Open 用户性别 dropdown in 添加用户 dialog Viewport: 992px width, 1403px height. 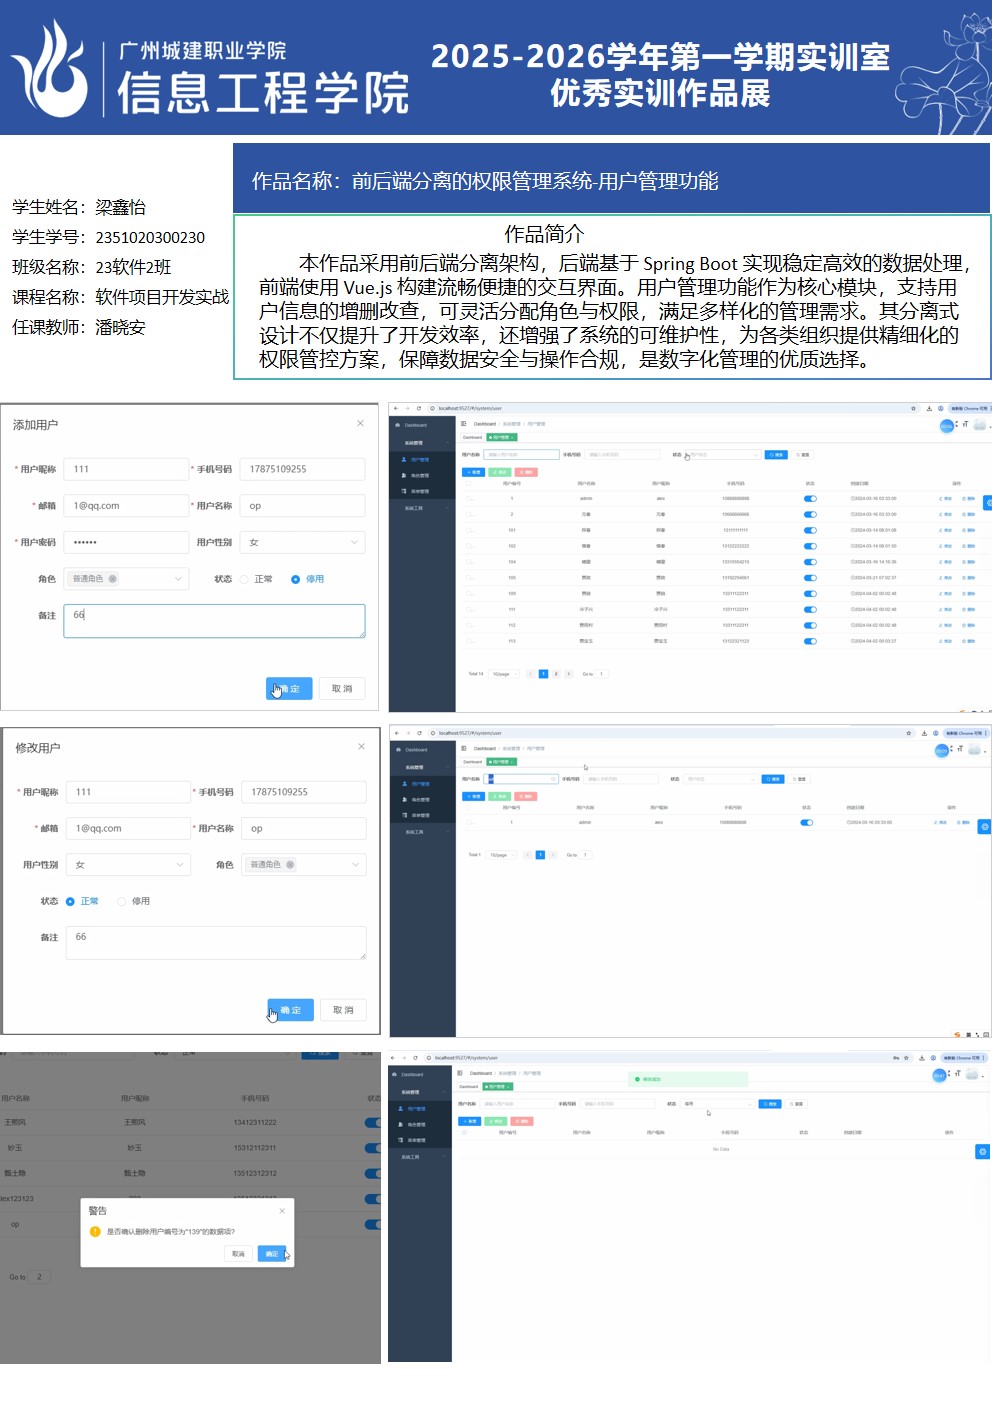tap(302, 542)
